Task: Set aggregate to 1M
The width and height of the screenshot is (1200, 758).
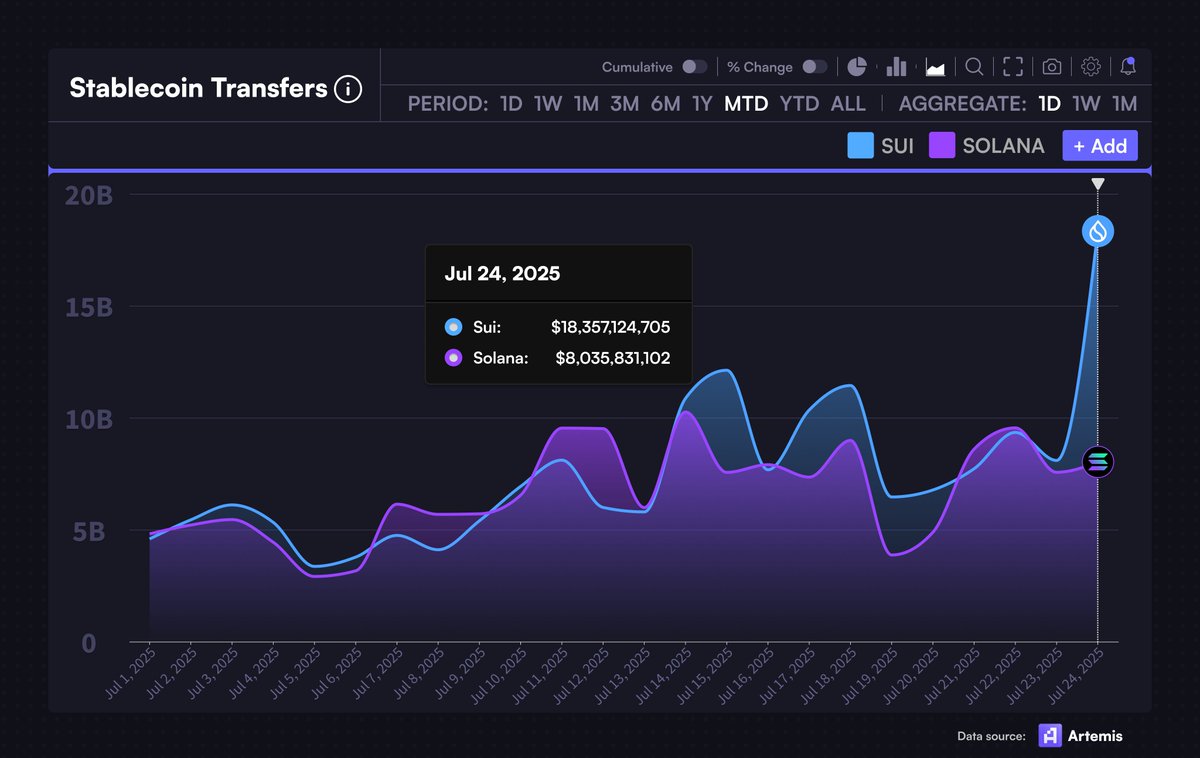Action: click(1125, 104)
